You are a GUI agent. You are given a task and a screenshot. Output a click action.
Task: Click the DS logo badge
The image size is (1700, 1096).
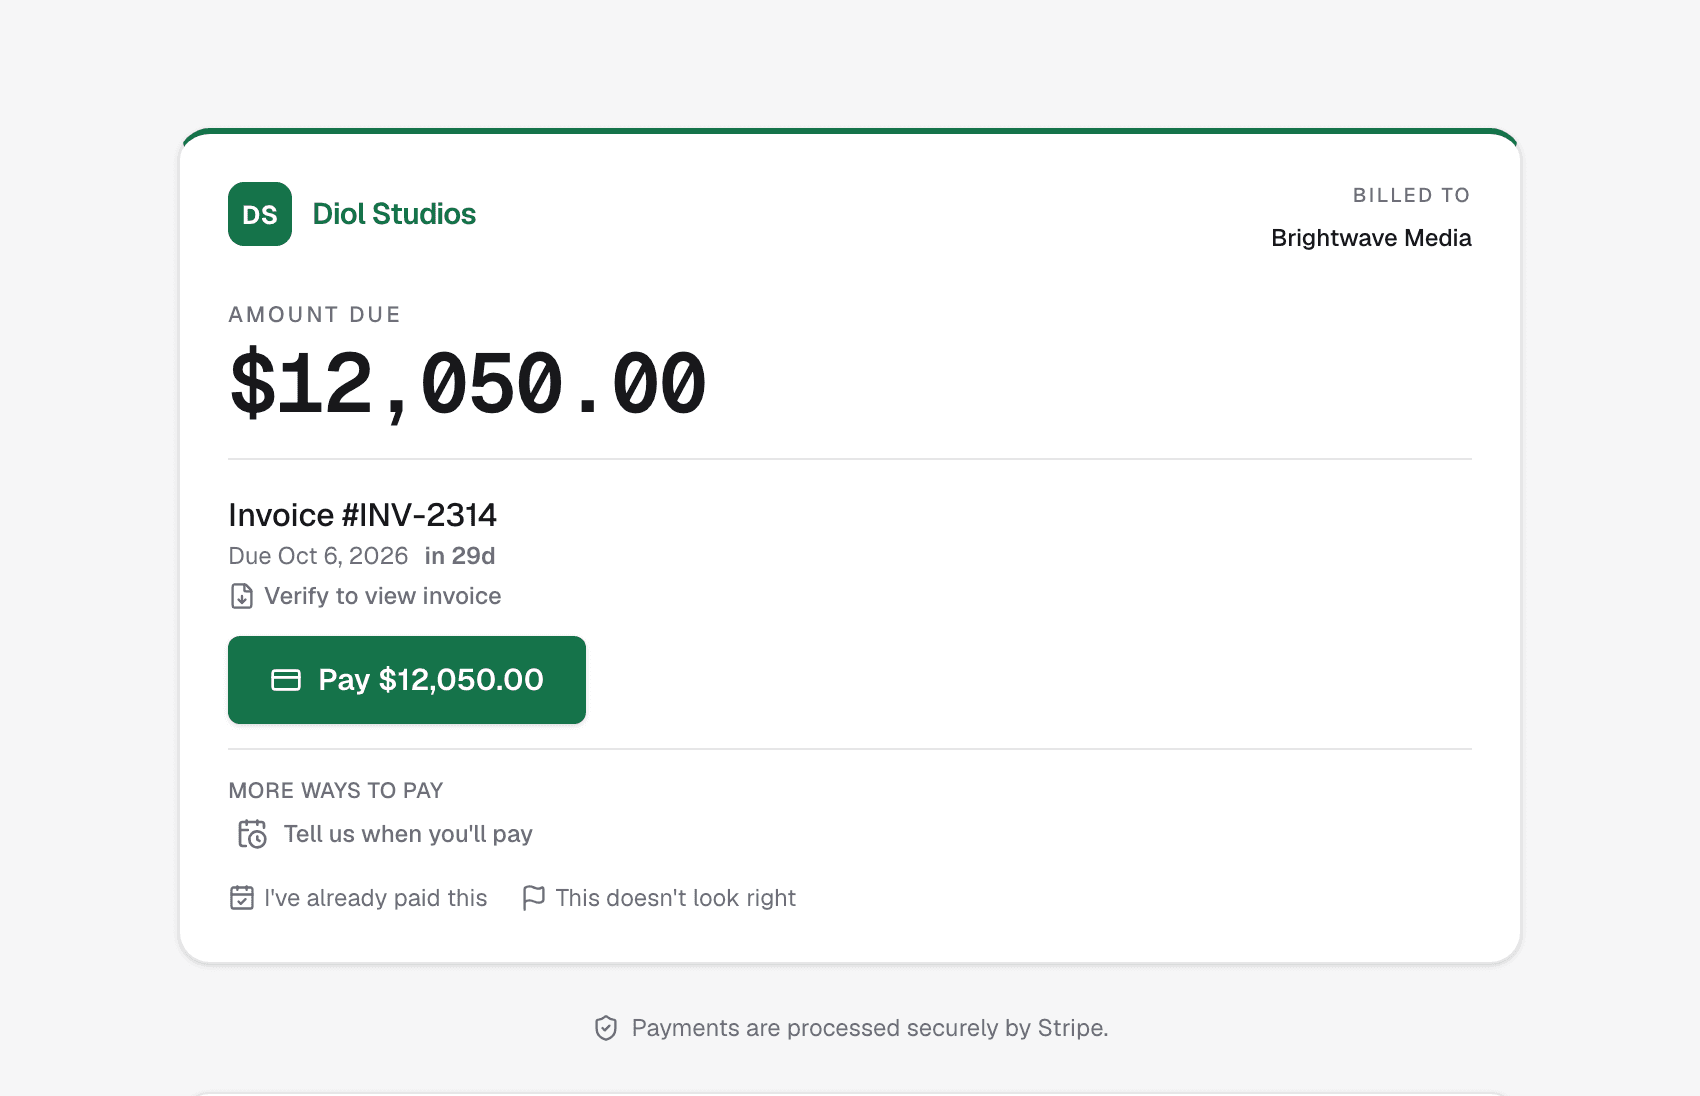click(x=260, y=214)
